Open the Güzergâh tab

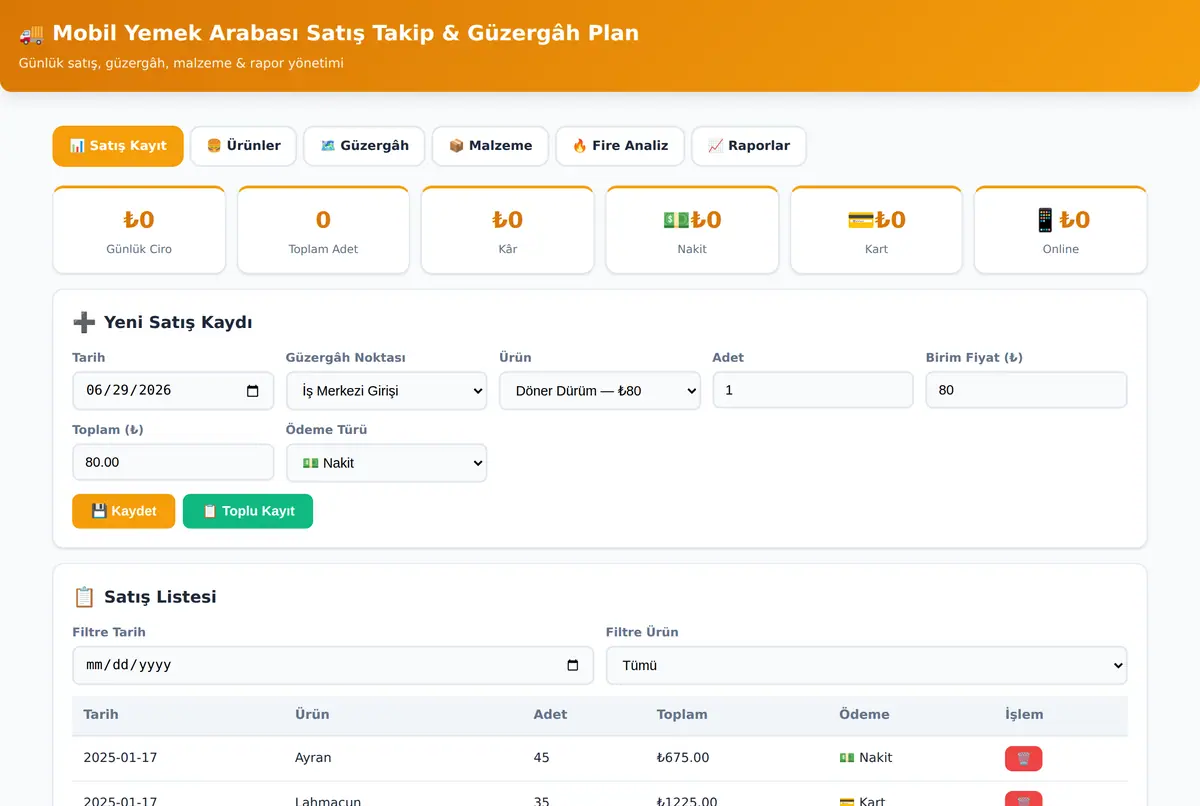pyautogui.click(x=364, y=146)
